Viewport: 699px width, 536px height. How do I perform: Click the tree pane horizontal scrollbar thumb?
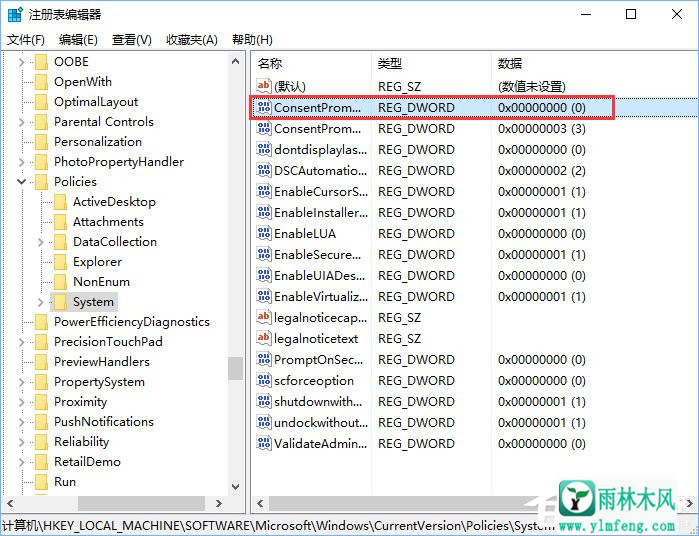[141, 503]
